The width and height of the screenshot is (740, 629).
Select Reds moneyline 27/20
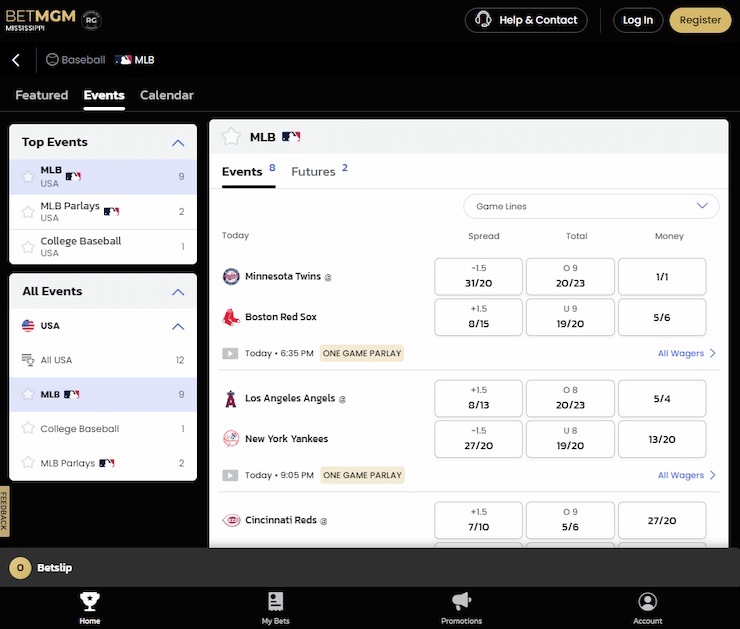click(662, 520)
